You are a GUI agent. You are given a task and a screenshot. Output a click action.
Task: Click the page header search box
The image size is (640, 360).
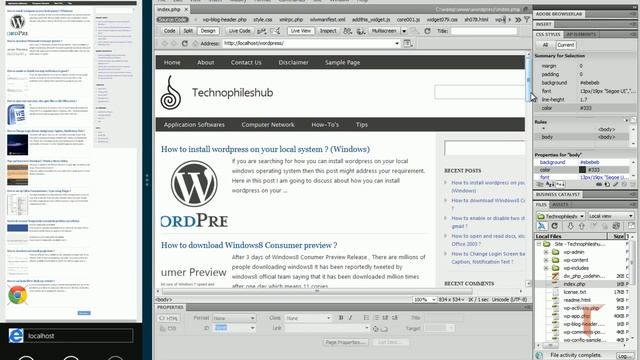tap(479, 92)
